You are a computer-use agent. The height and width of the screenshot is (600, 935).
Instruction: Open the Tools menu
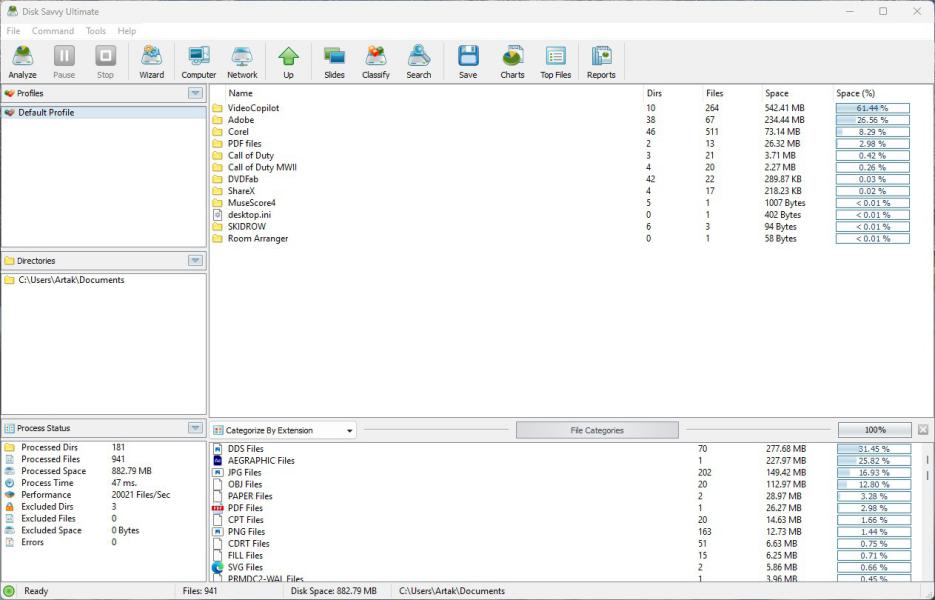pos(96,31)
